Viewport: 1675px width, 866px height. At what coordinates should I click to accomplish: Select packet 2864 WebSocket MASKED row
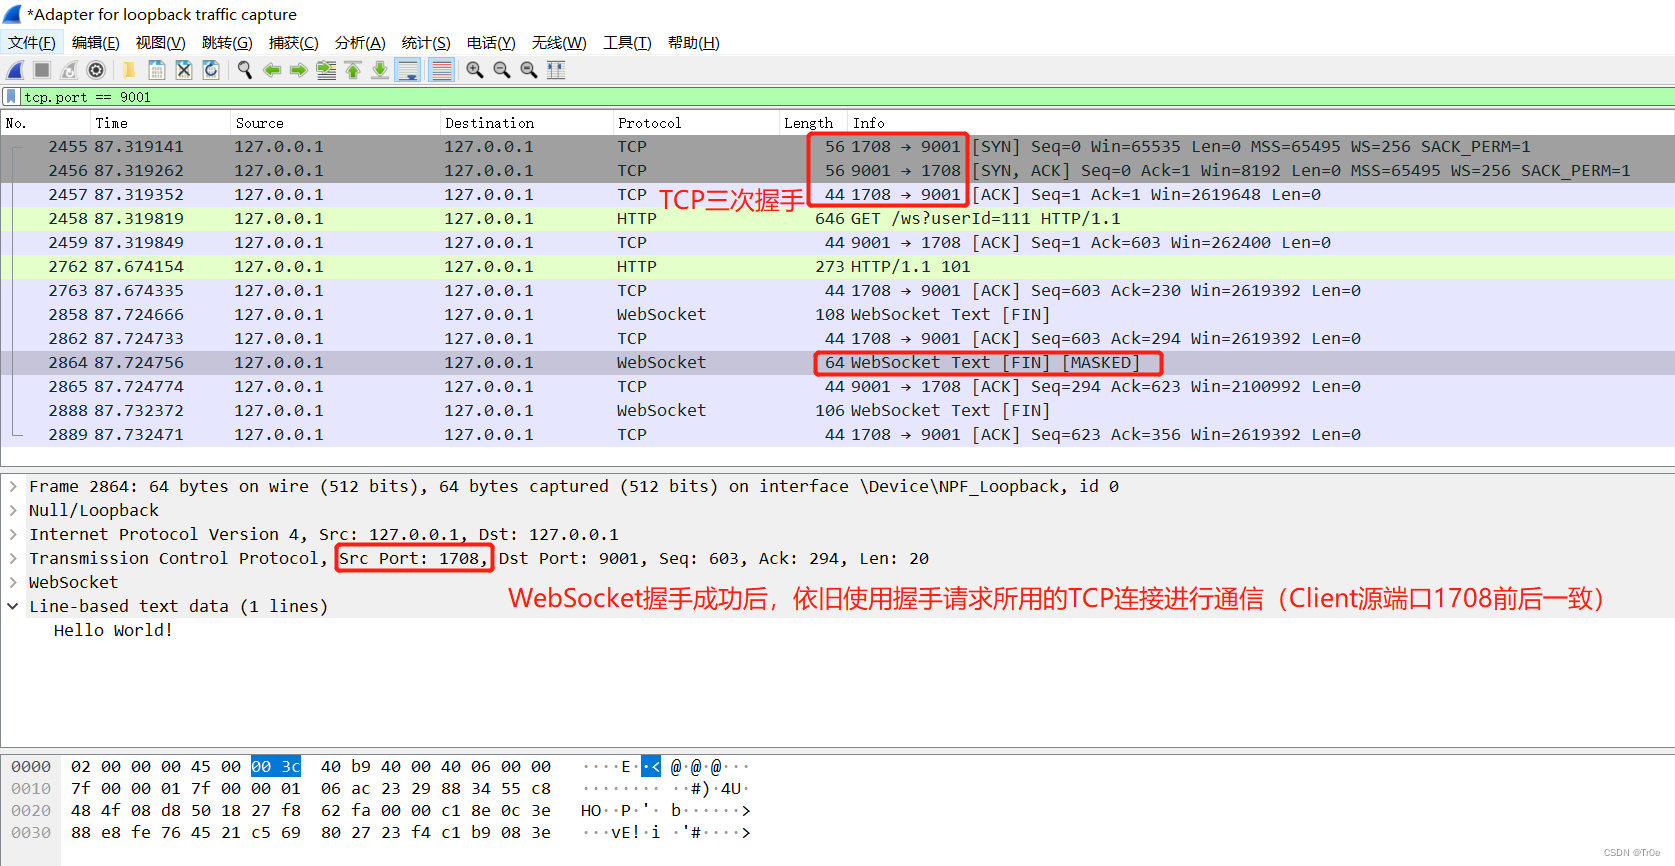tap(837, 362)
